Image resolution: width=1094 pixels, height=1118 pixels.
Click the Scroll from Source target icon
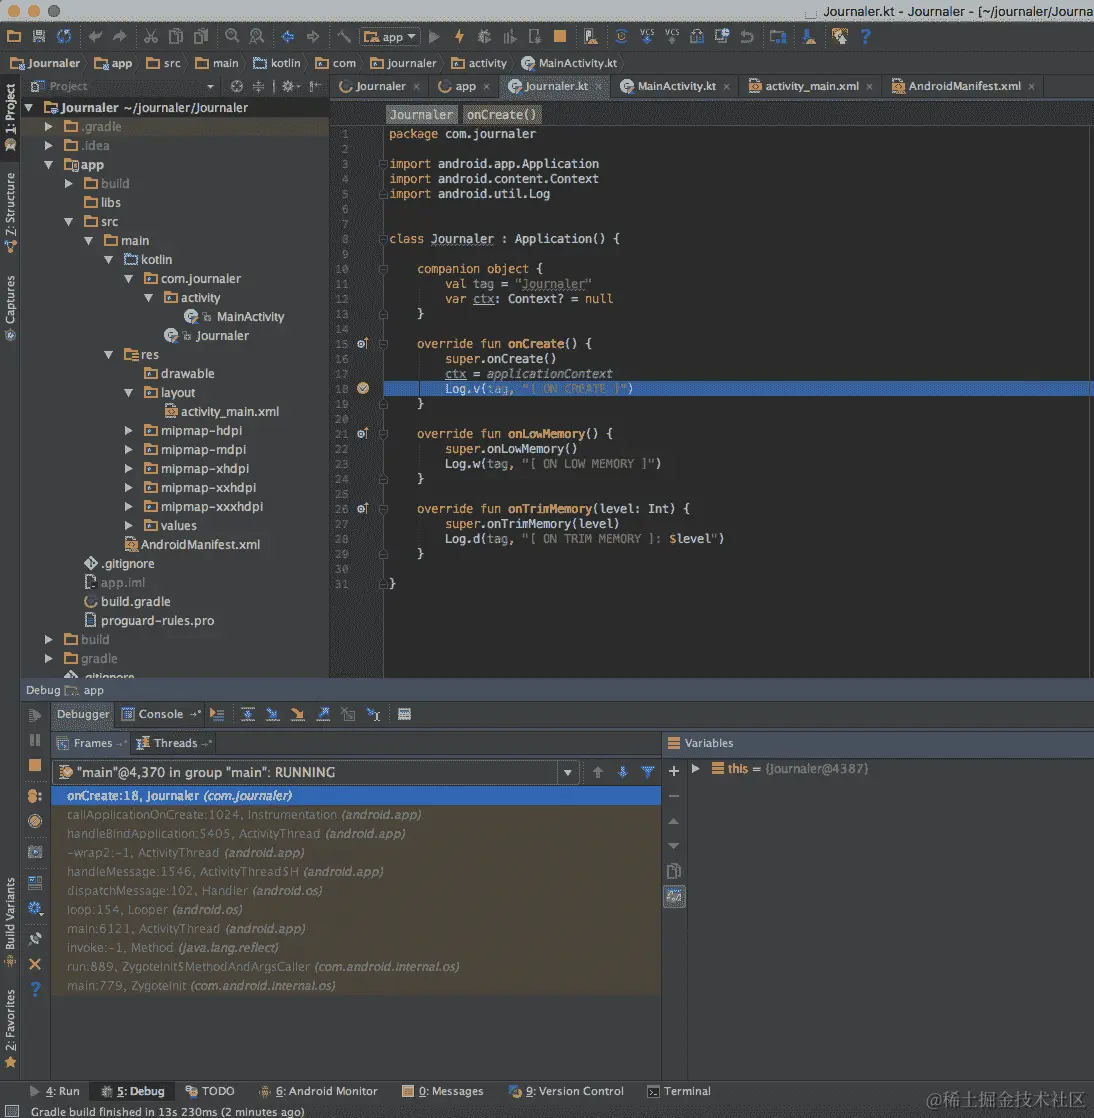[x=236, y=86]
